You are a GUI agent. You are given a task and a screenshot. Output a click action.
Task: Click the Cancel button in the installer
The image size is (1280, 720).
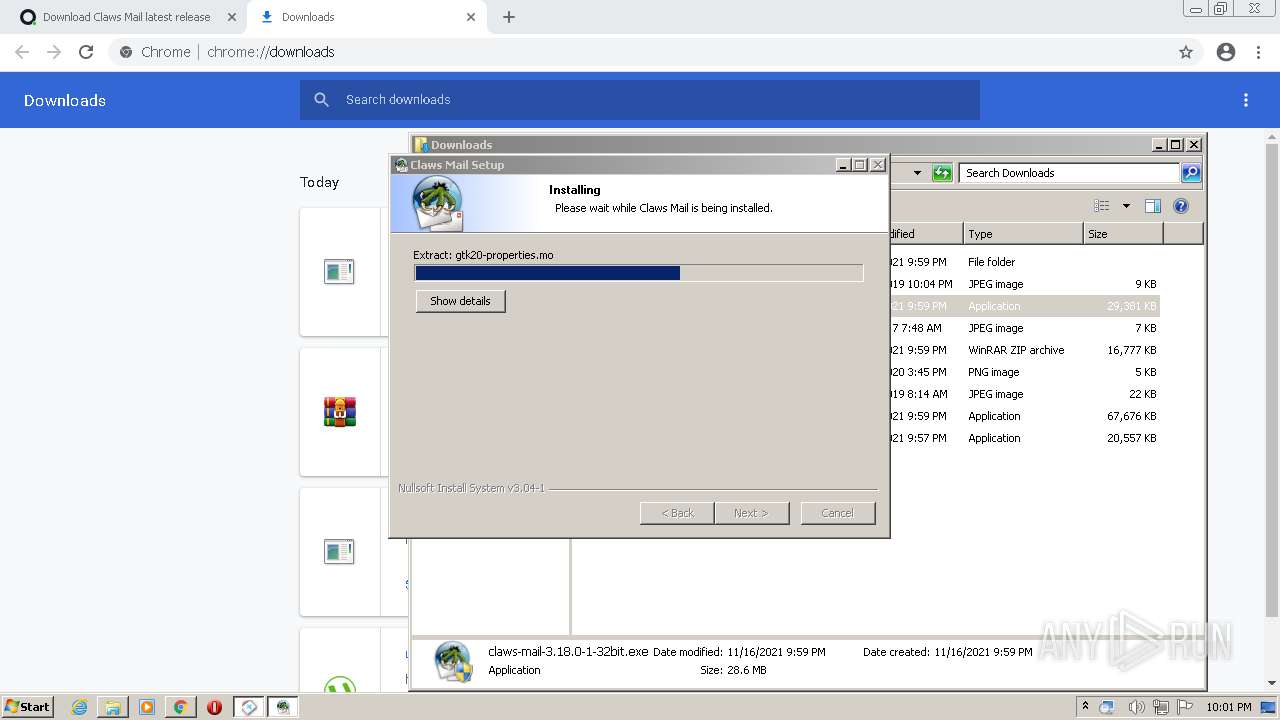[x=838, y=513]
